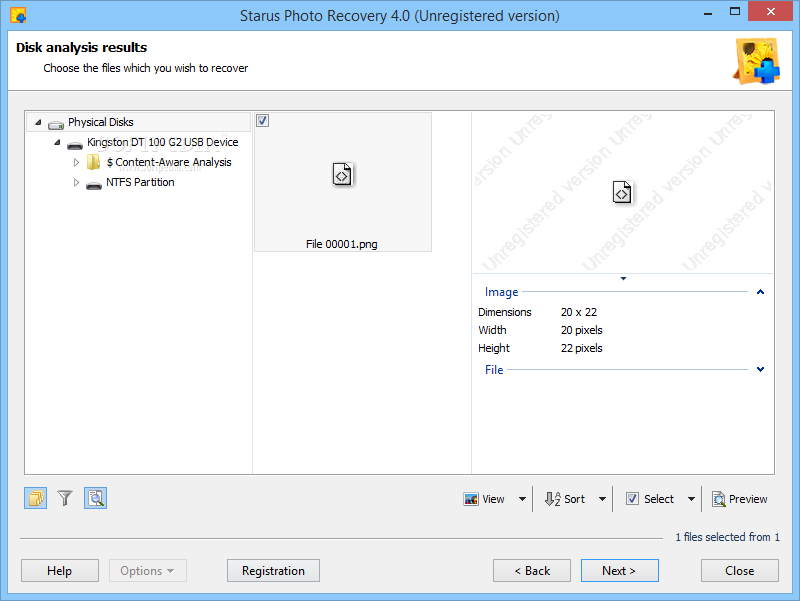
Task: Open the Sort dropdown arrow
Action: point(602,499)
